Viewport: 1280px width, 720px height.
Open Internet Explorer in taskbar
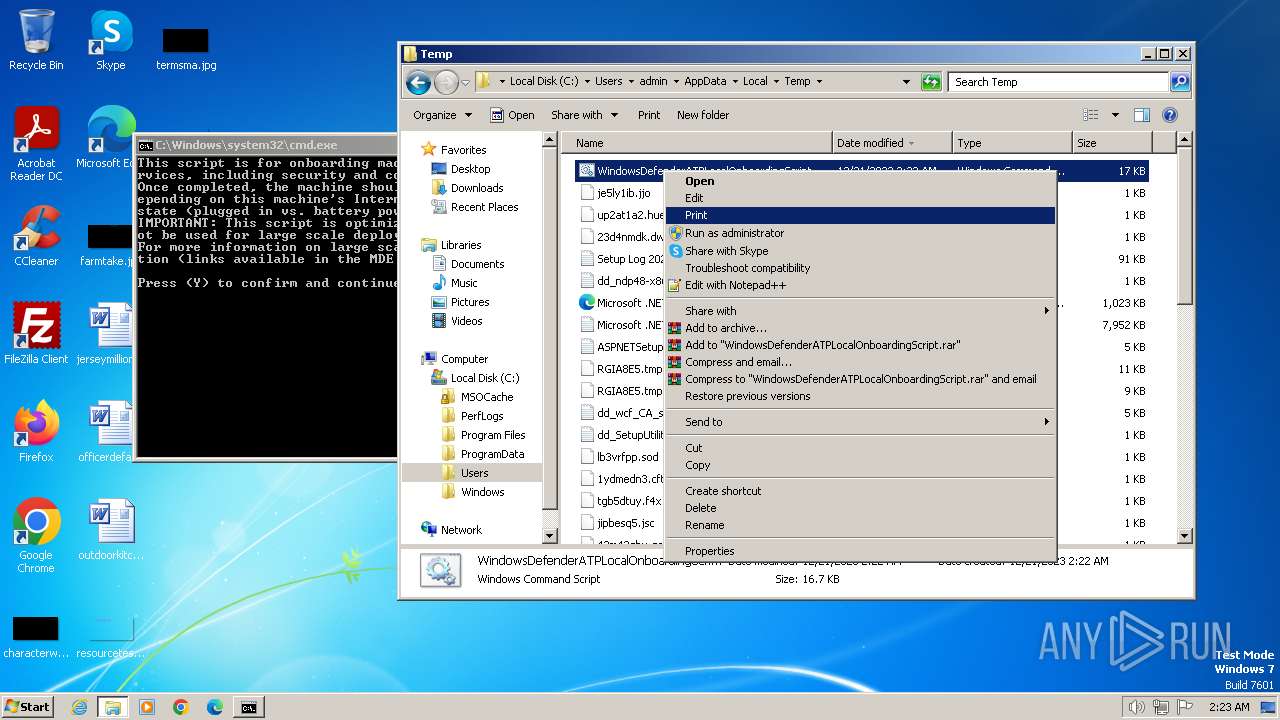[x=79, y=707]
